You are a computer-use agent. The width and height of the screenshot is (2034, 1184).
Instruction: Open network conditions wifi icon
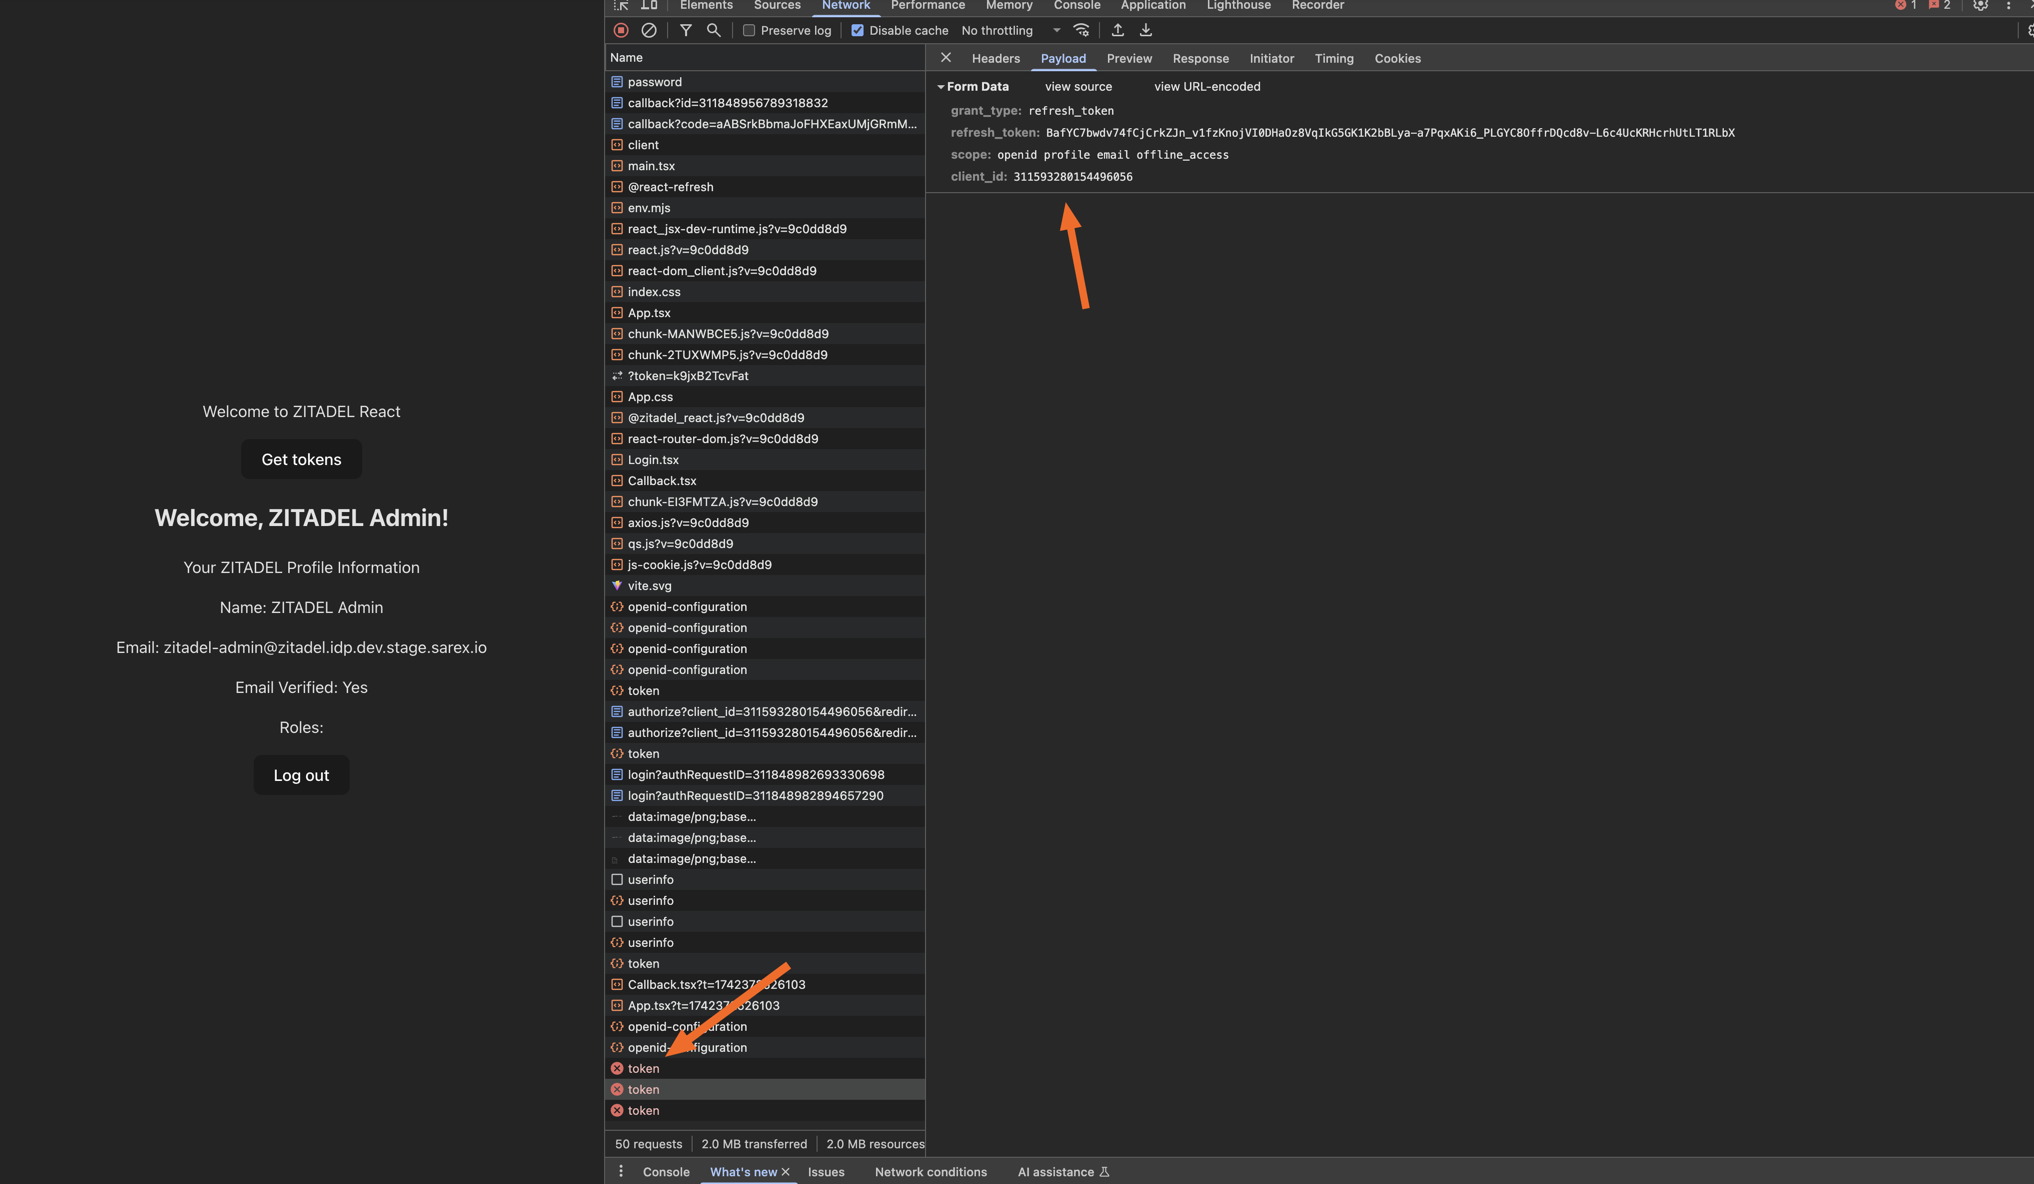(1081, 30)
